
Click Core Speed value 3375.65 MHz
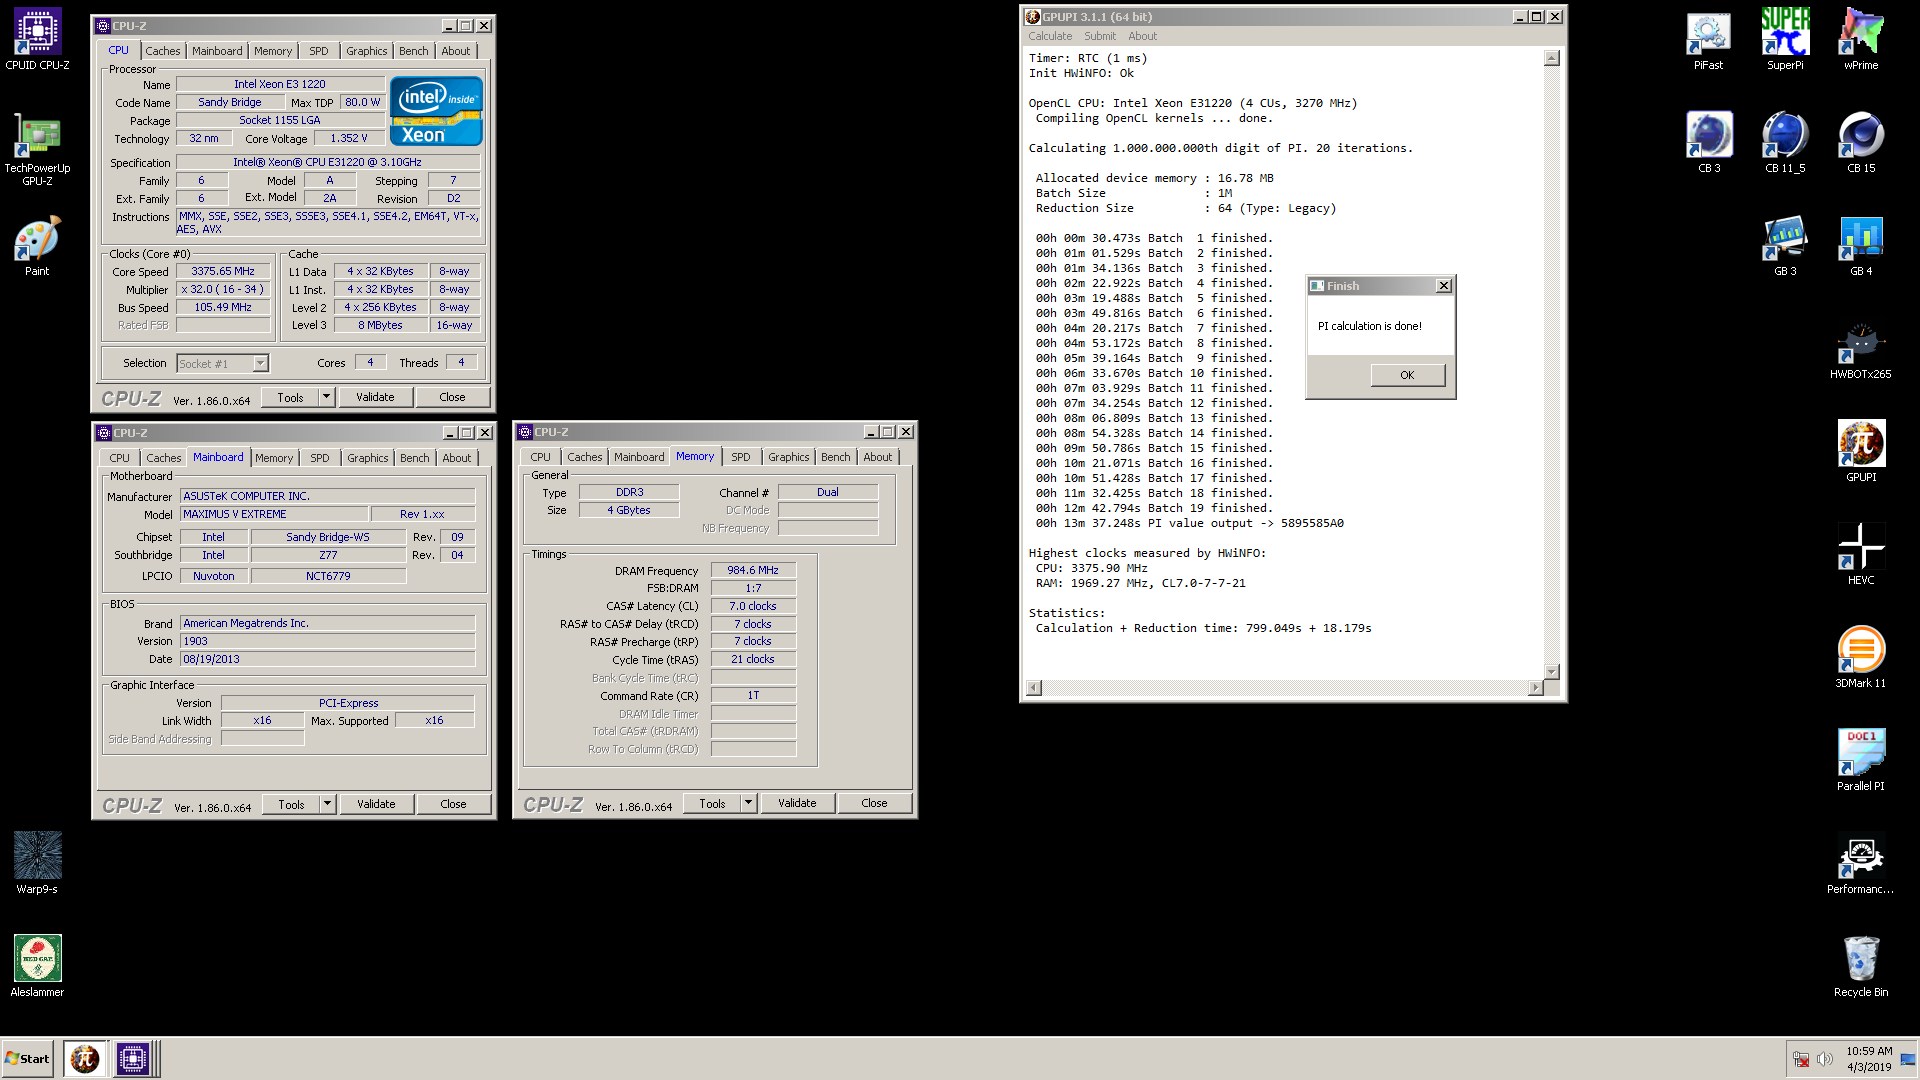coord(224,271)
